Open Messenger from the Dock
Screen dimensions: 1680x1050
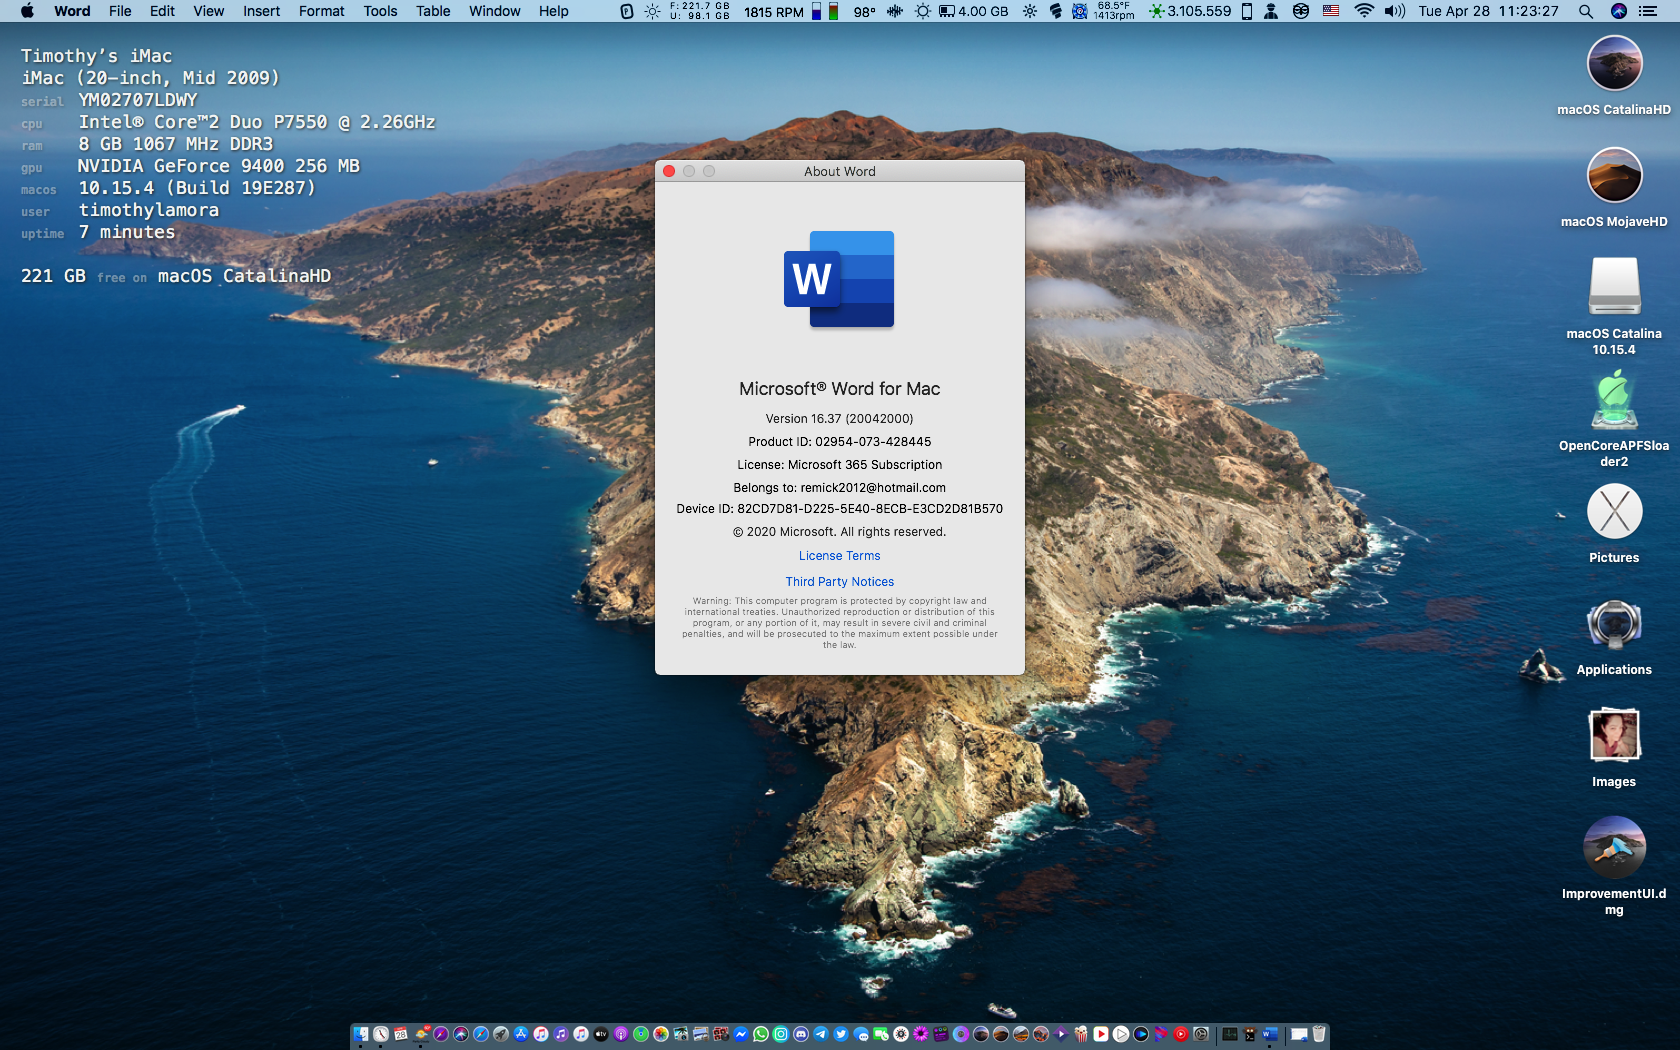pyautogui.click(x=741, y=1034)
